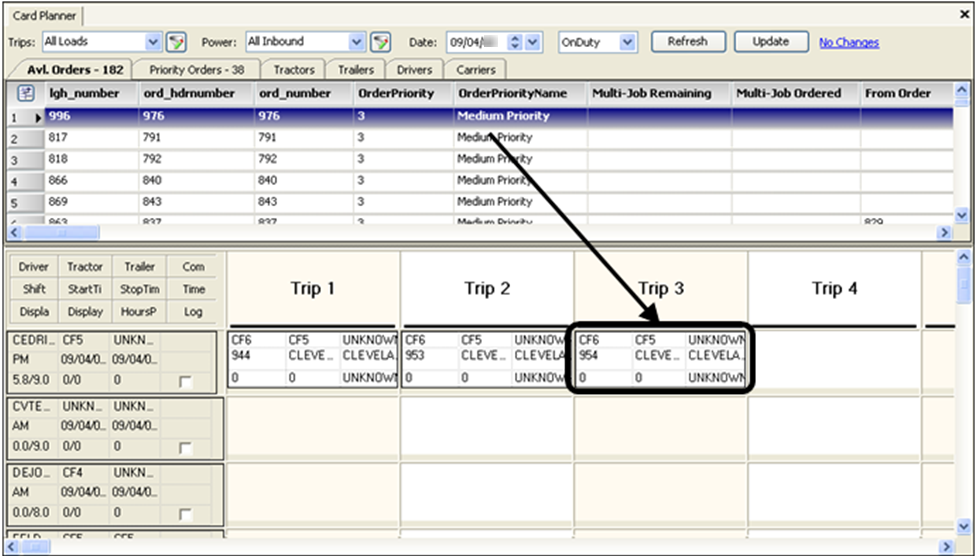This screenshot has height=557, width=976.
Task: Click the filter icon next to Trips dropdown
Action: tap(177, 42)
